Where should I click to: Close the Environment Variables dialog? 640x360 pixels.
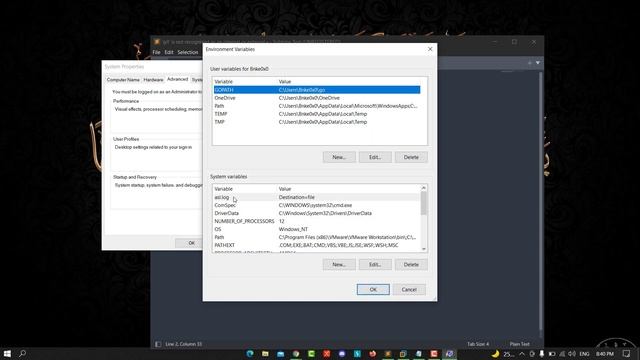coord(430,49)
